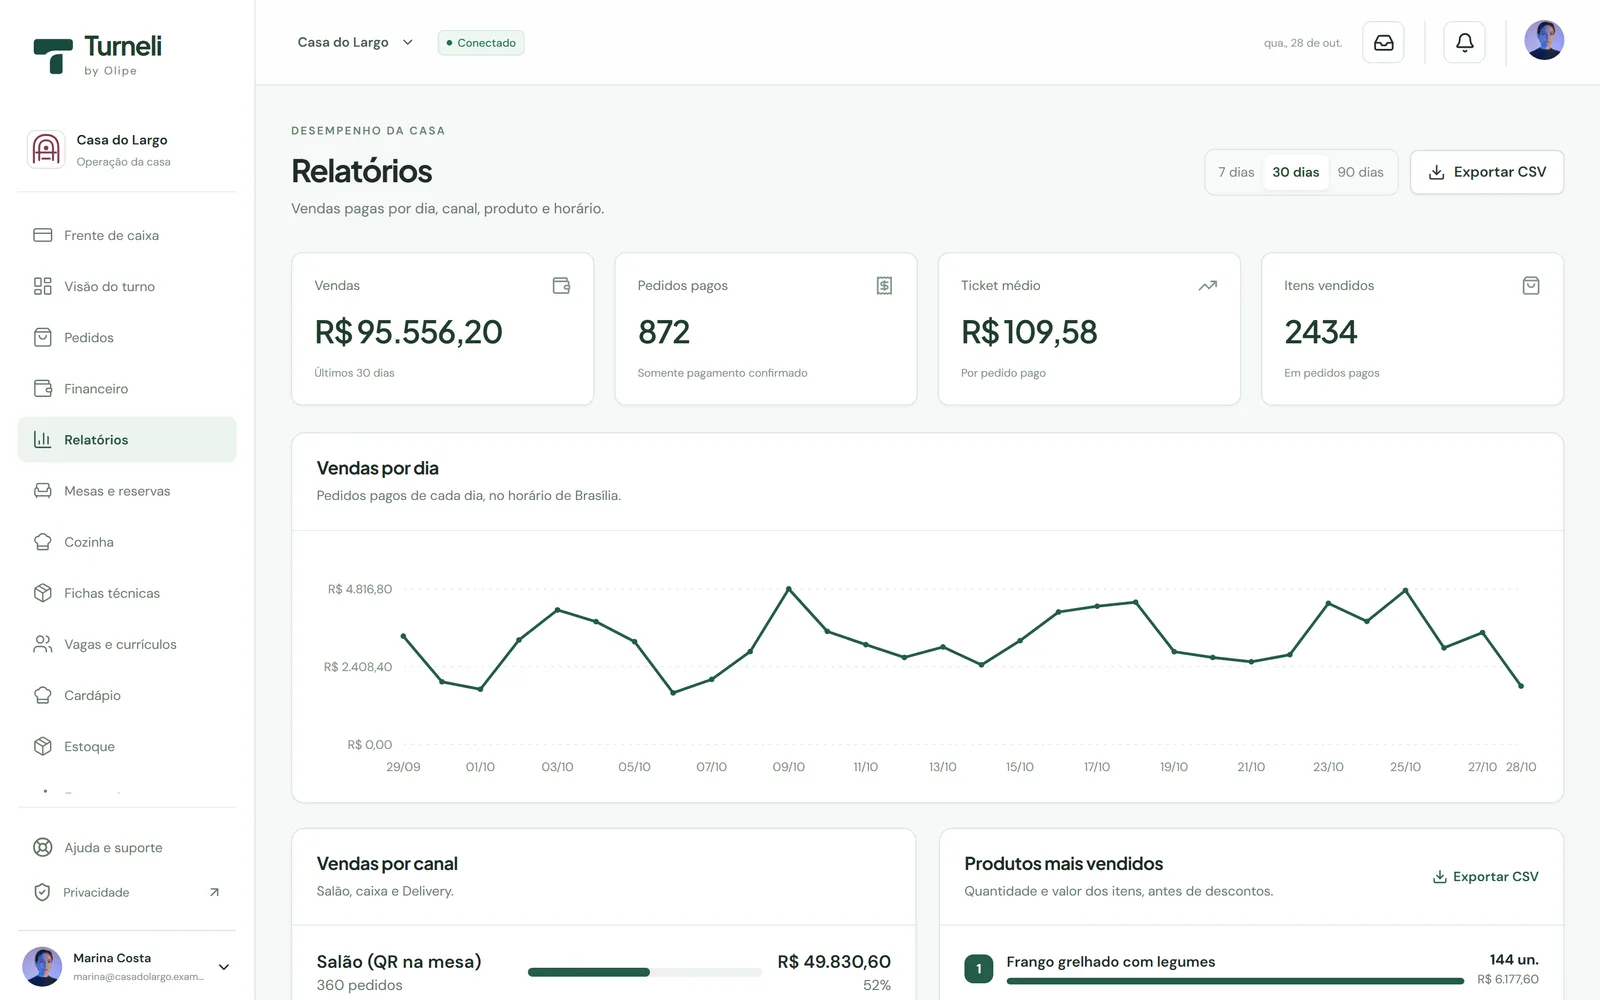This screenshot has width=1600, height=1000.
Task: Click the wallet icon on the Vendas card
Action: coord(561,286)
